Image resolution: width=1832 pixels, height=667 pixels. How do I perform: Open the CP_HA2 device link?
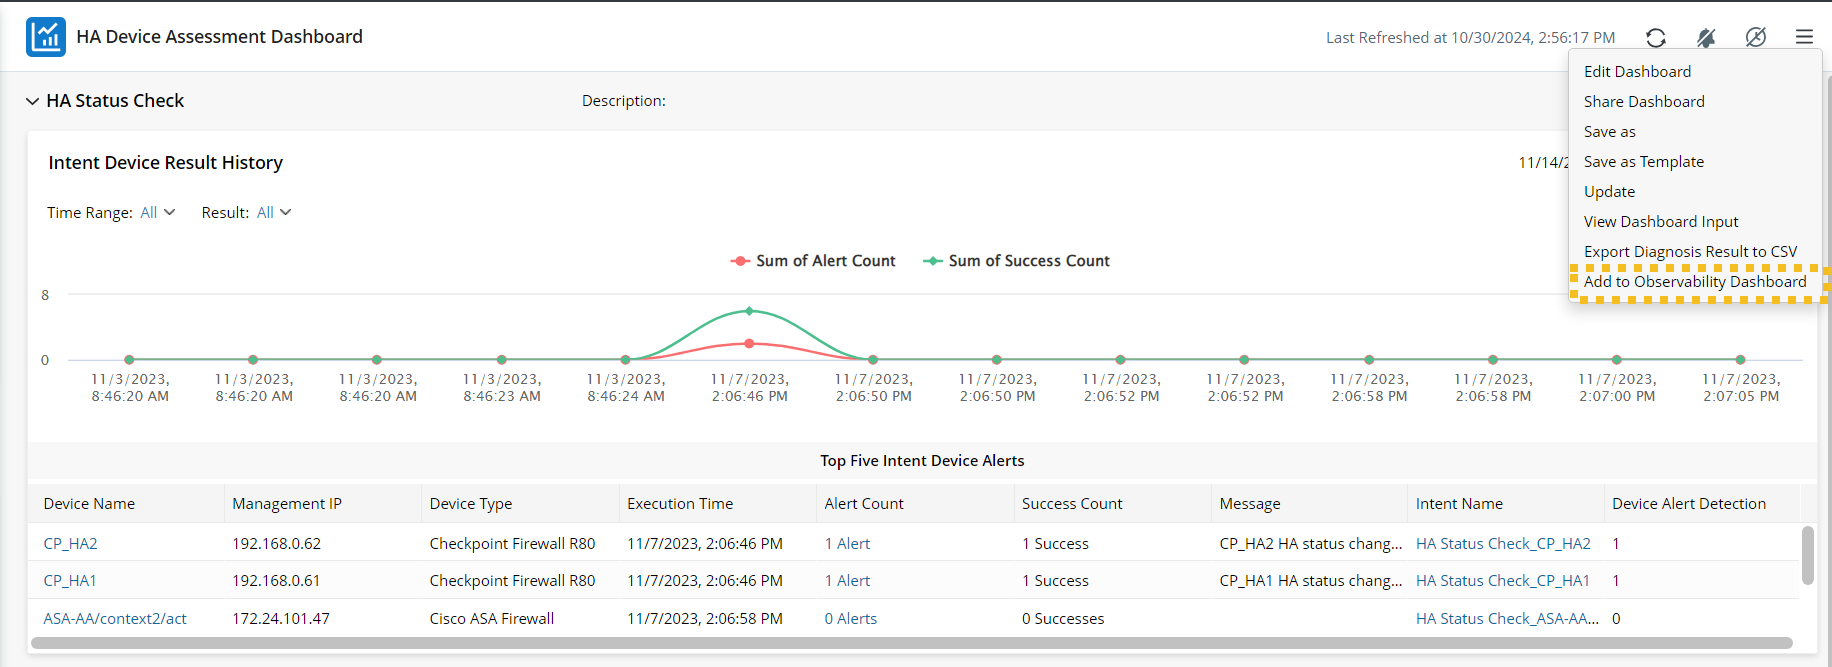pos(70,544)
